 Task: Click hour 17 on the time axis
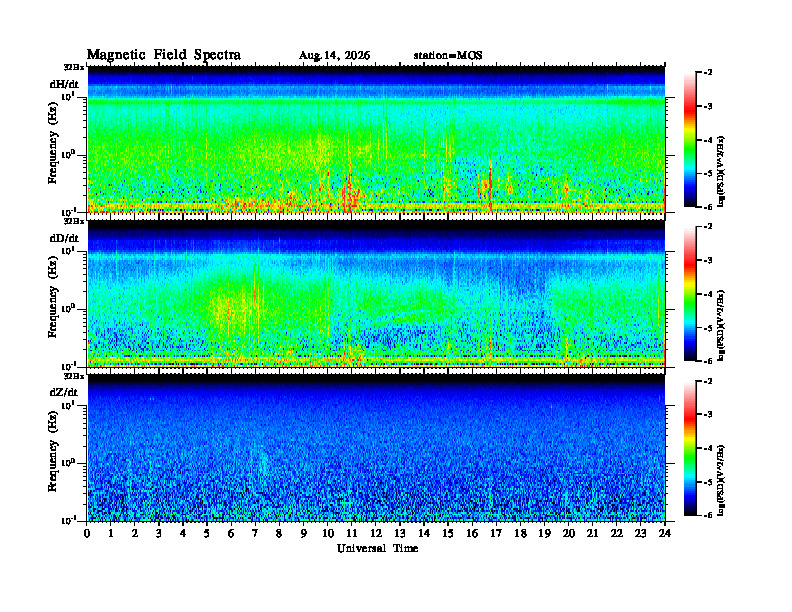[x=496, y=533]
